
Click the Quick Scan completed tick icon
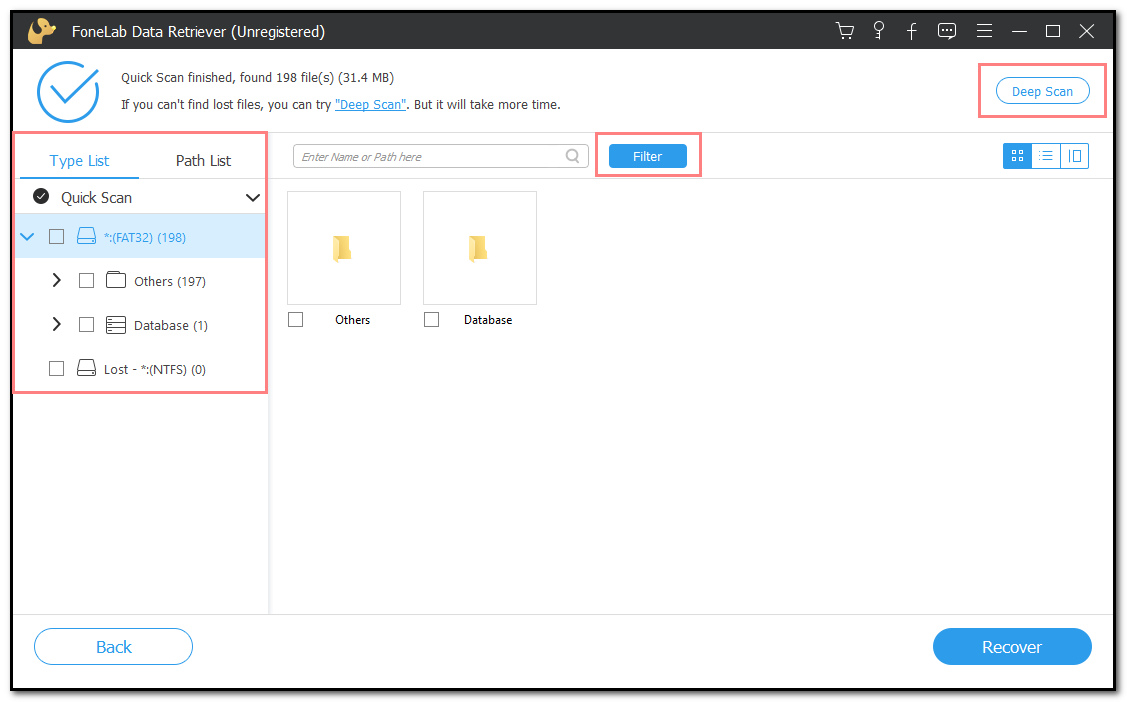click(x=41, y=196)
